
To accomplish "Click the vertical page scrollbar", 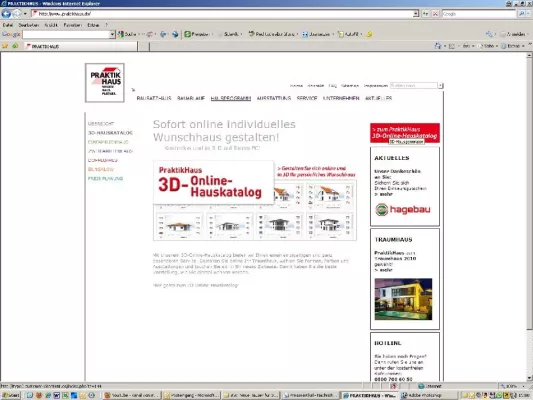I will pos(530,217).
